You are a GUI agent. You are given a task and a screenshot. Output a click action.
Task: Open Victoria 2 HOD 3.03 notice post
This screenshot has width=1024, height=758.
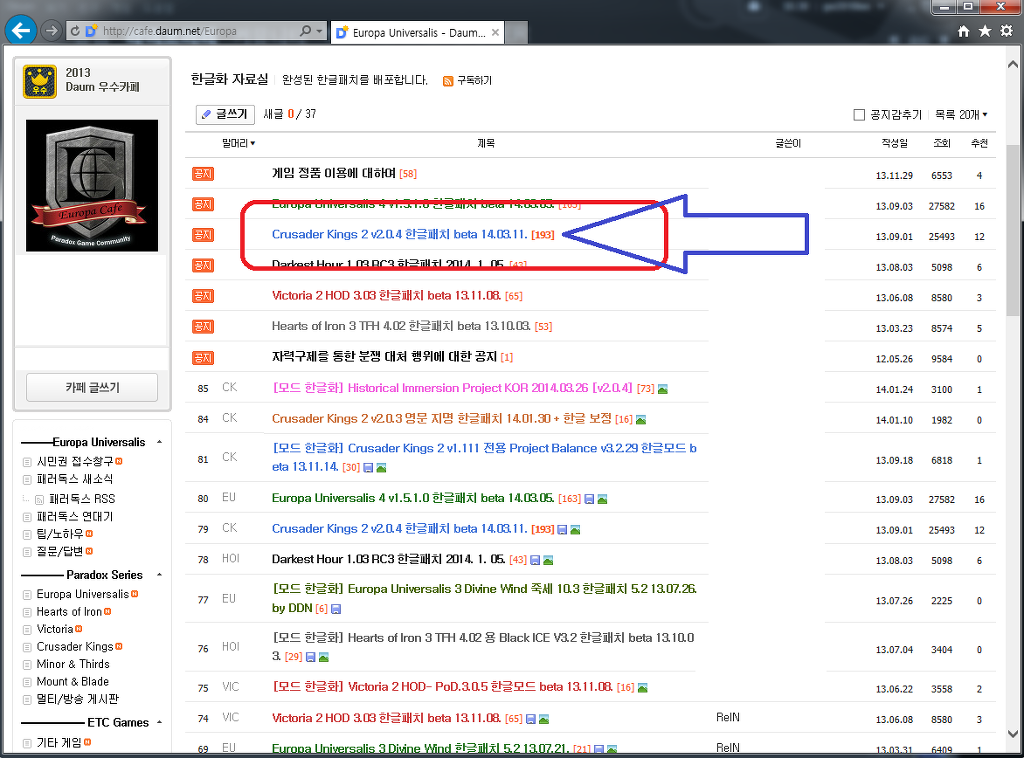coord(387,296)
